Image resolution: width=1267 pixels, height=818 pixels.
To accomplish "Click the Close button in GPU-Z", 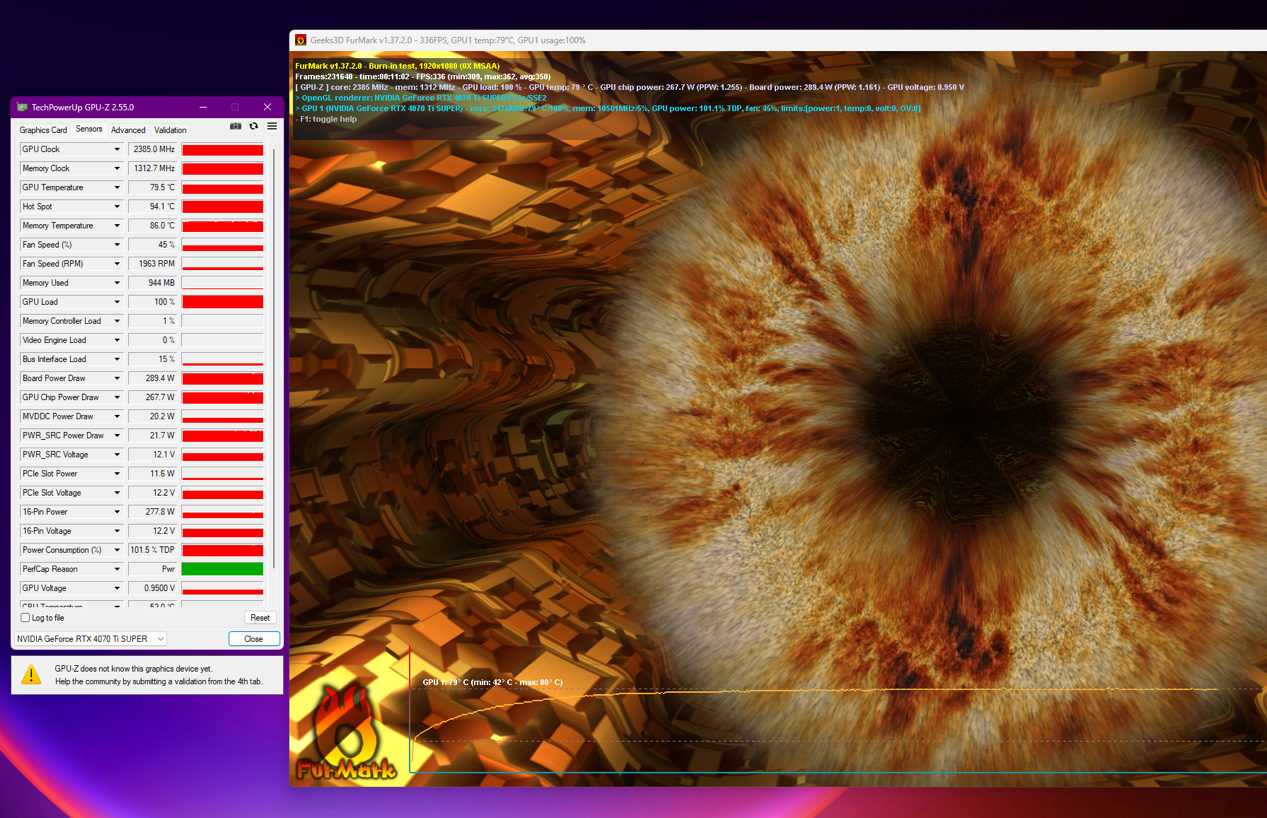I will tap(253, 639).
